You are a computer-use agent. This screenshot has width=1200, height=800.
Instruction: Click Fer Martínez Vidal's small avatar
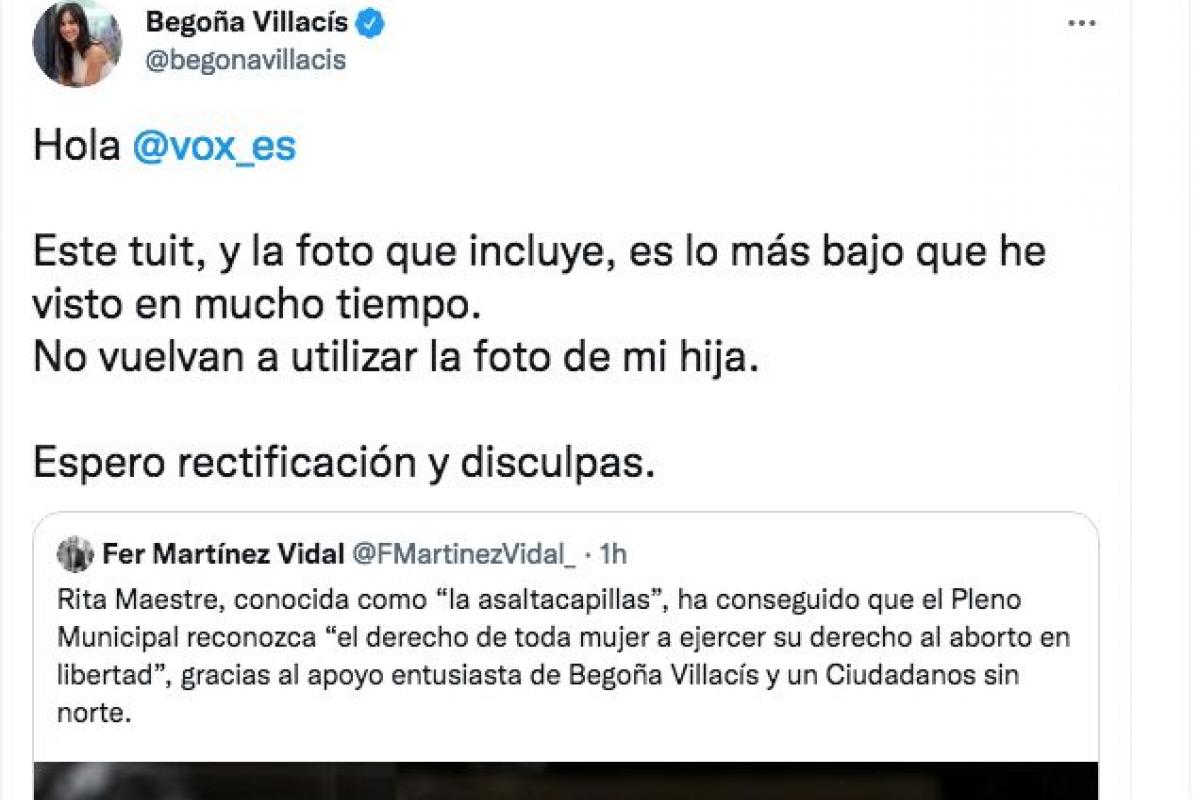point(75,553)
